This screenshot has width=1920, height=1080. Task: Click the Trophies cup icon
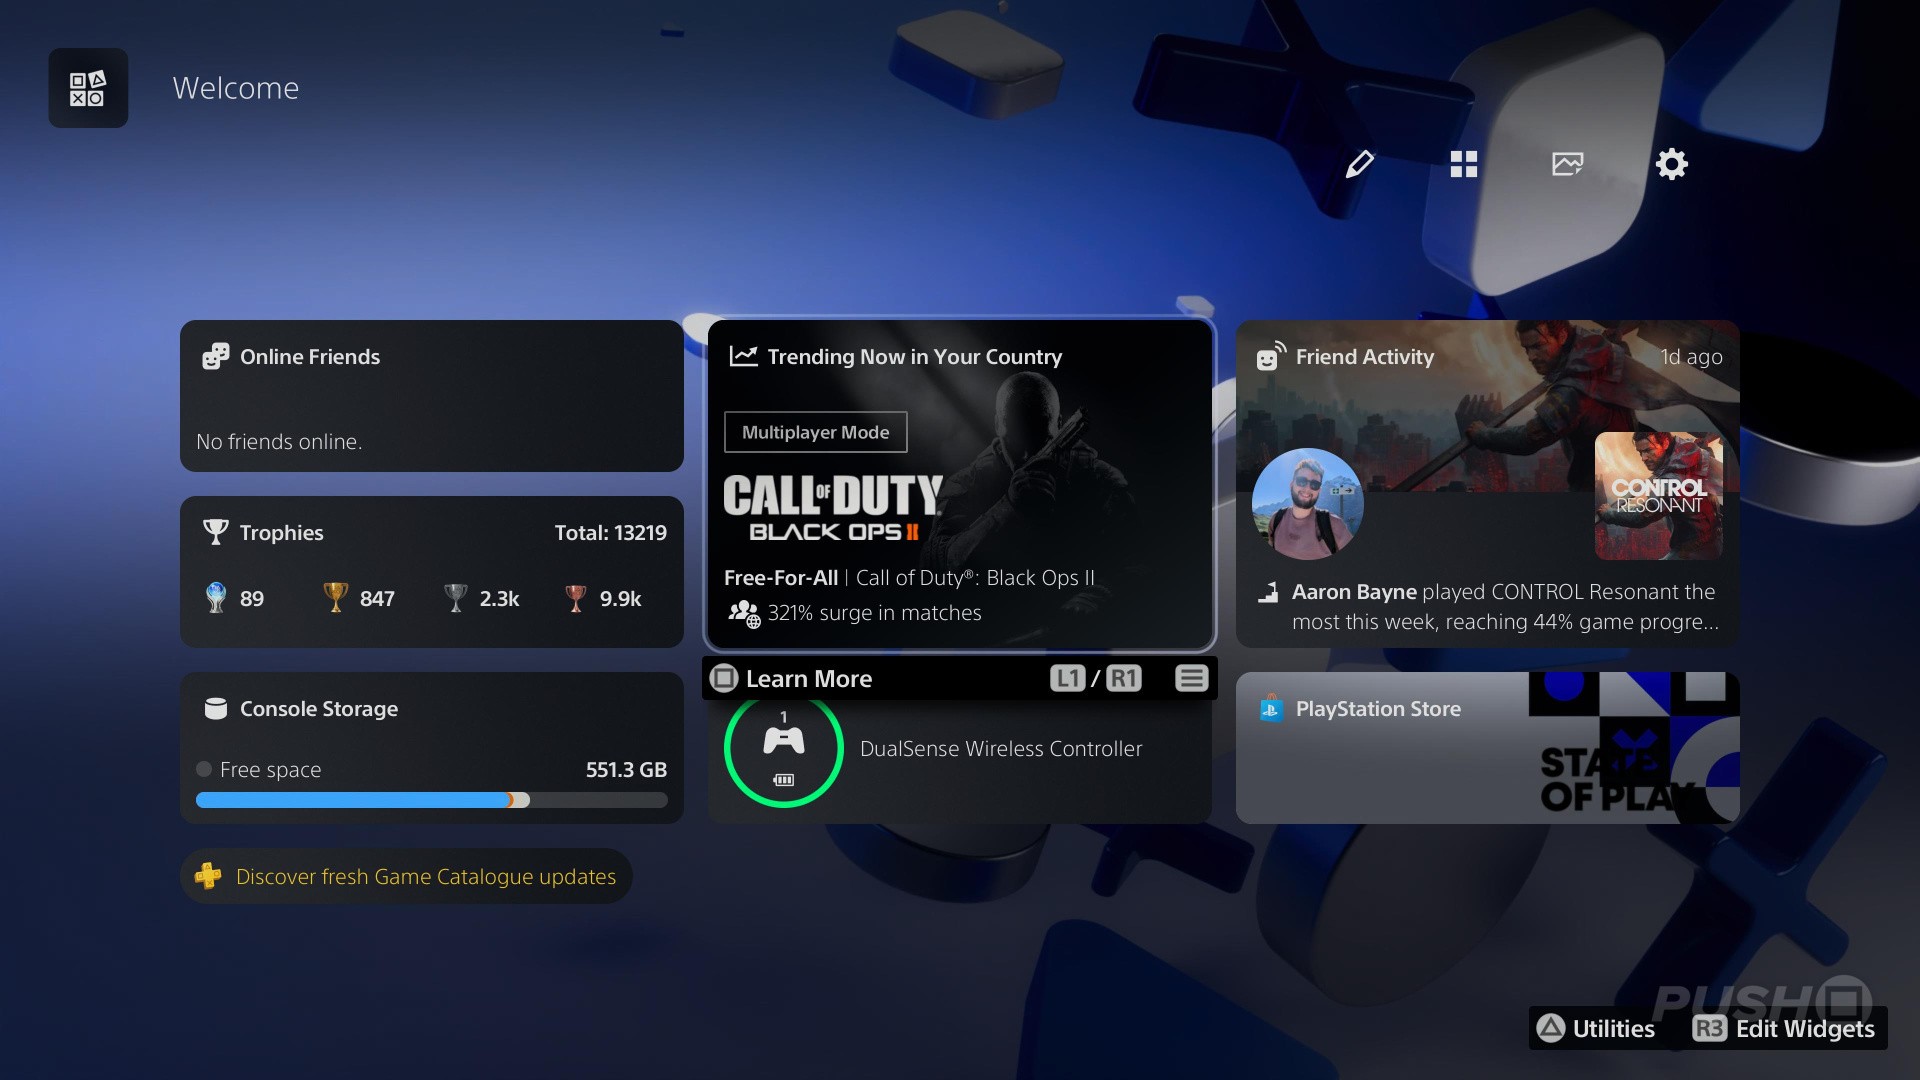click(x=215, y=532)
